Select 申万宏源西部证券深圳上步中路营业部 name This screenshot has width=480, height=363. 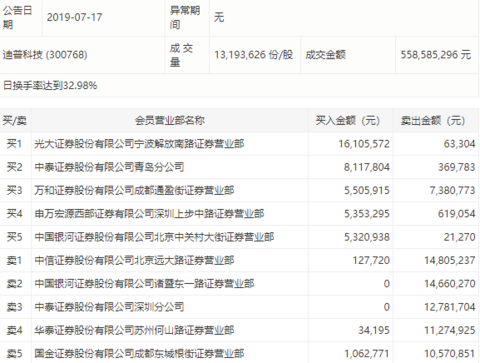tap(149, 214)
